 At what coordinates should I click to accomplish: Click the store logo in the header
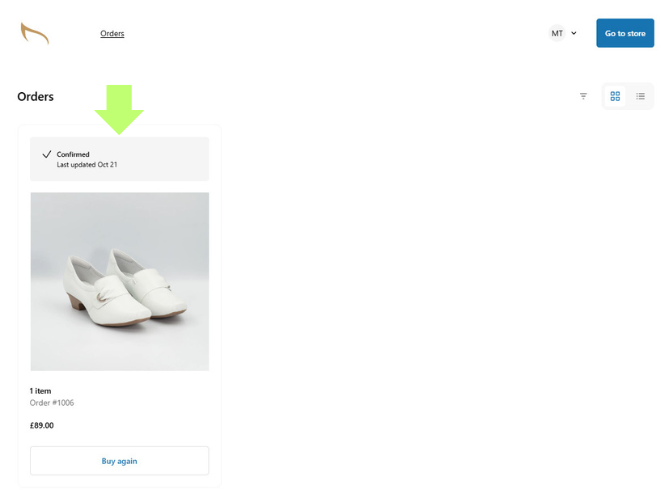[35, 34]
